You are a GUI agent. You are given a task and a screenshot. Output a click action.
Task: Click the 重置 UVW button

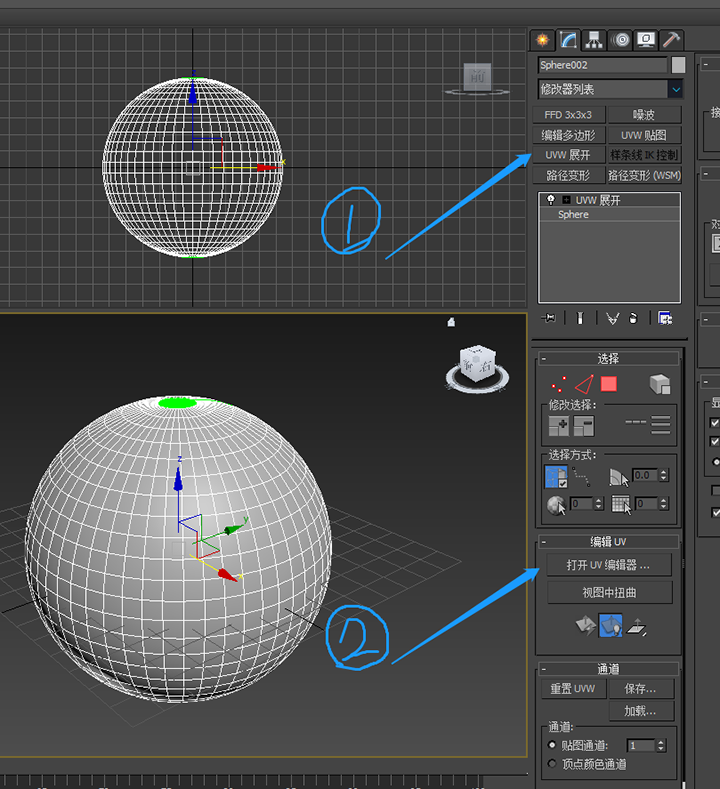click(573, 689)
